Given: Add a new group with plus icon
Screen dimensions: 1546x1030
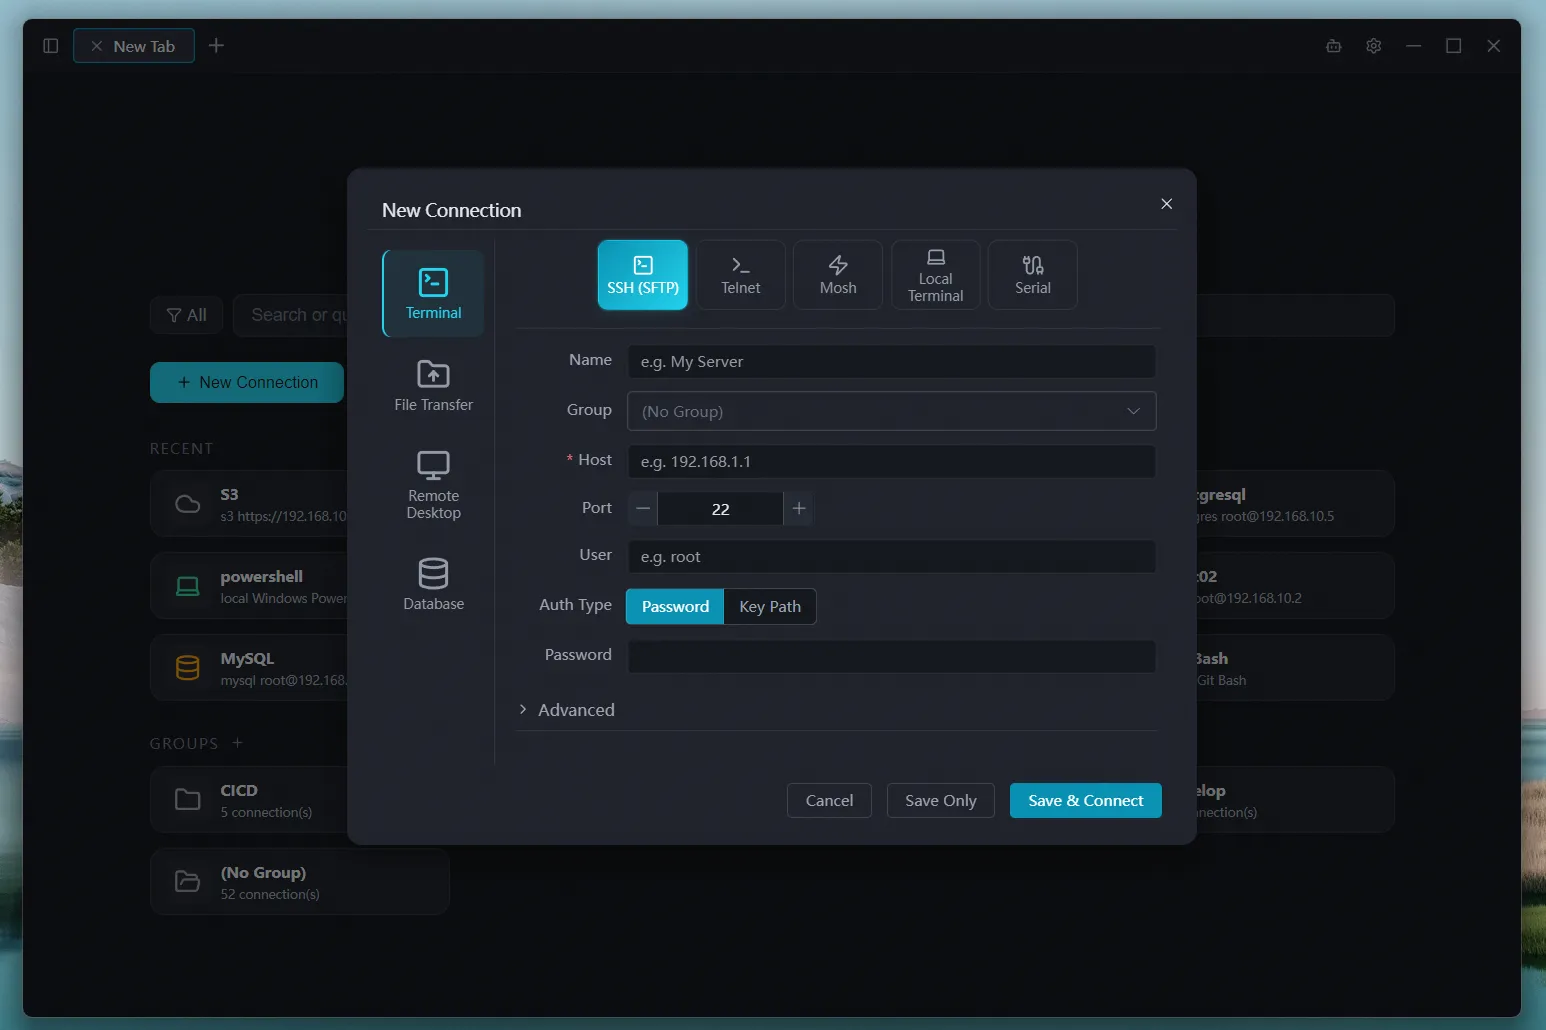Looking at the screenshot, I should 237,743.
